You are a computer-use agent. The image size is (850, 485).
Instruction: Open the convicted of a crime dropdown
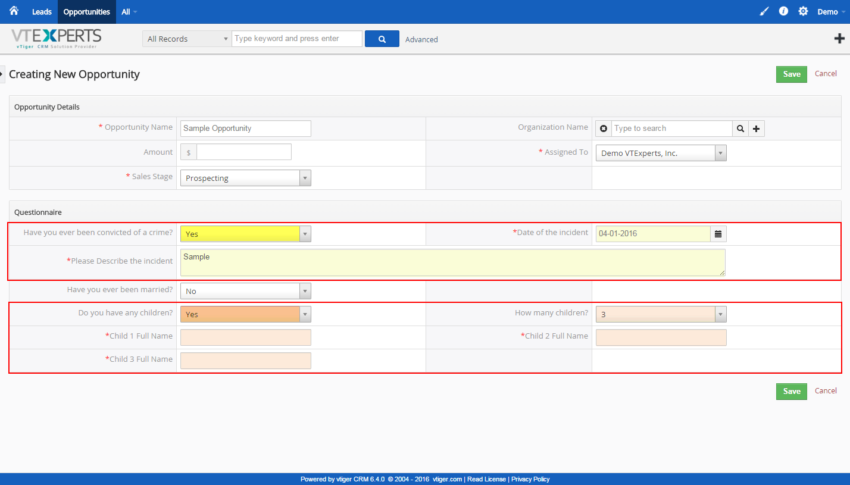pos(246,234)
